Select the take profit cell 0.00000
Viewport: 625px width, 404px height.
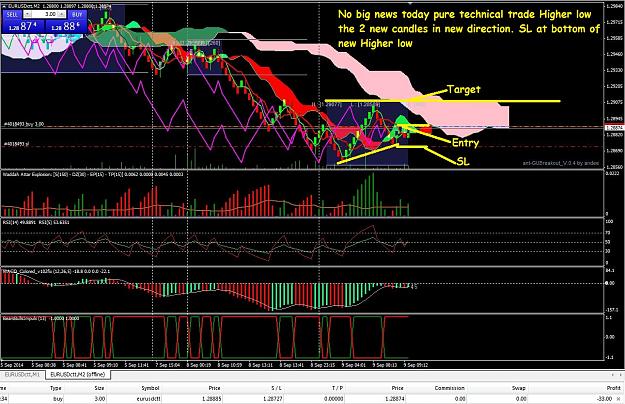(x=334, y=398)
